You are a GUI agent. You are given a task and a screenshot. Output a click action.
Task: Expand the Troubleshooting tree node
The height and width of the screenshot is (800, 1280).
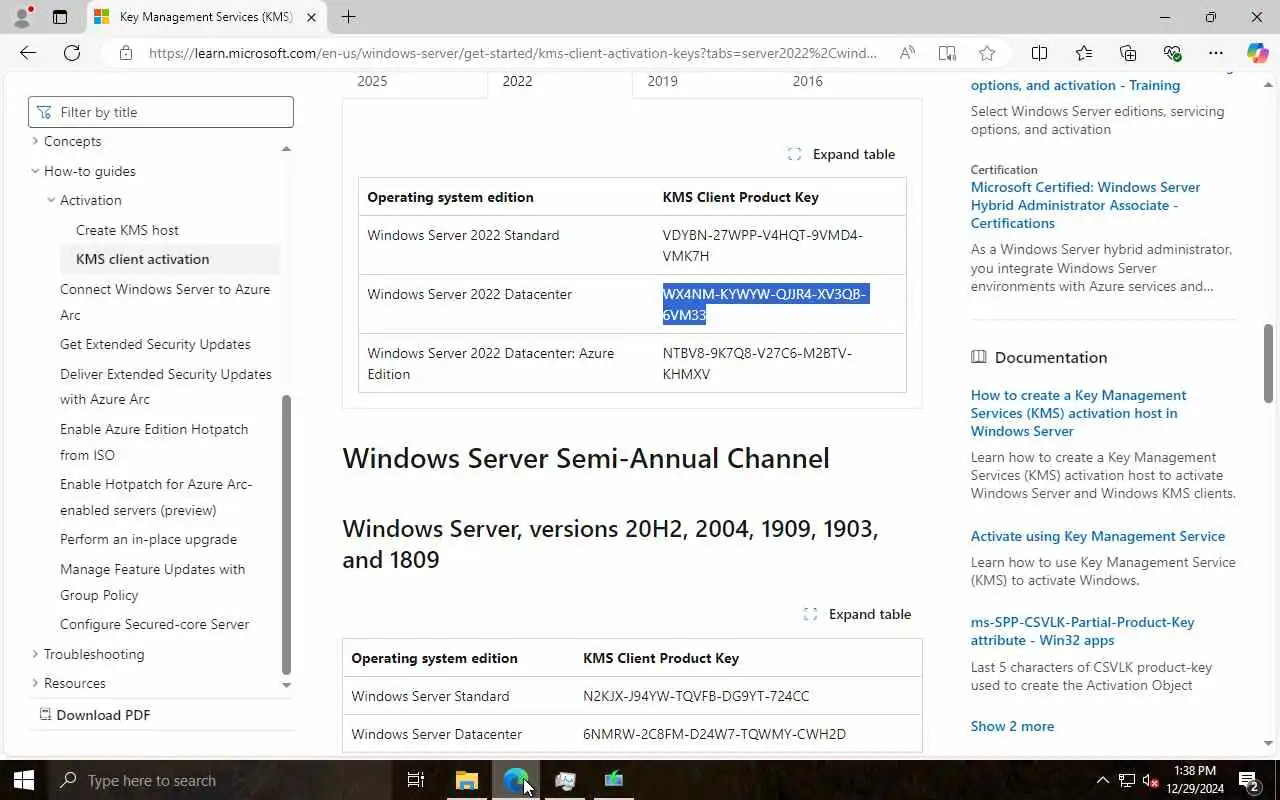35,654
